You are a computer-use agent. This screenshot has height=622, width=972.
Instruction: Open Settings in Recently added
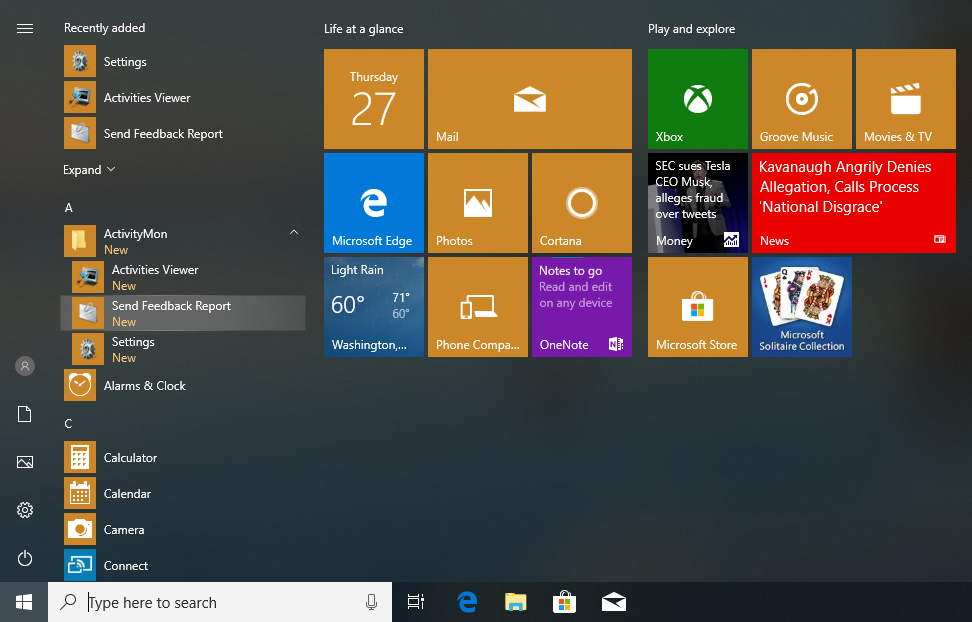[184, 61]
